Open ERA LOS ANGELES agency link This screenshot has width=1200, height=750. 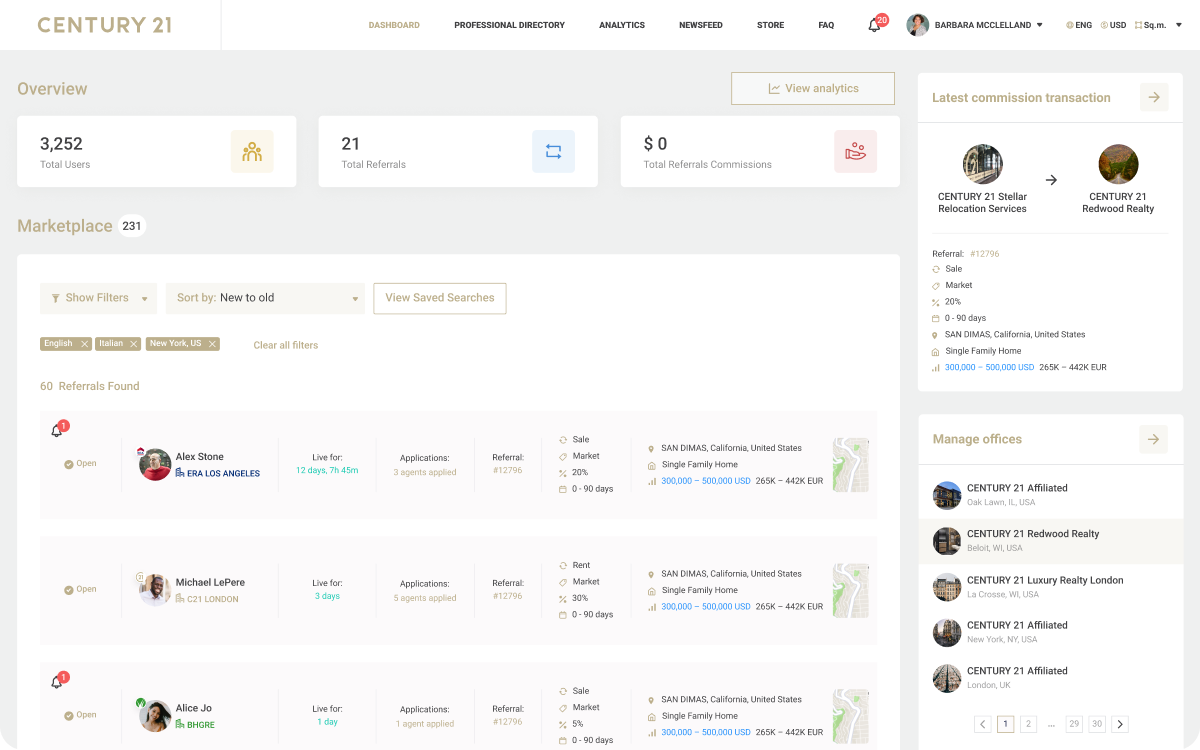pyautogui.click(x=217, y=473)
